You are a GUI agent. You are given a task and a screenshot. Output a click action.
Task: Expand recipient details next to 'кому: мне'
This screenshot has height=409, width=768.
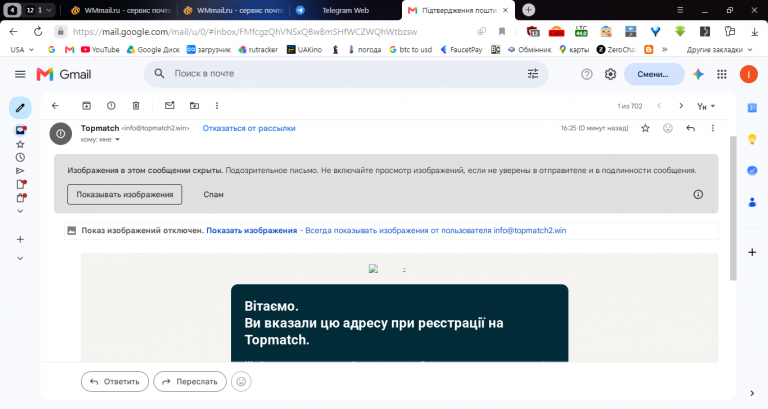click(x=118, y=140)
